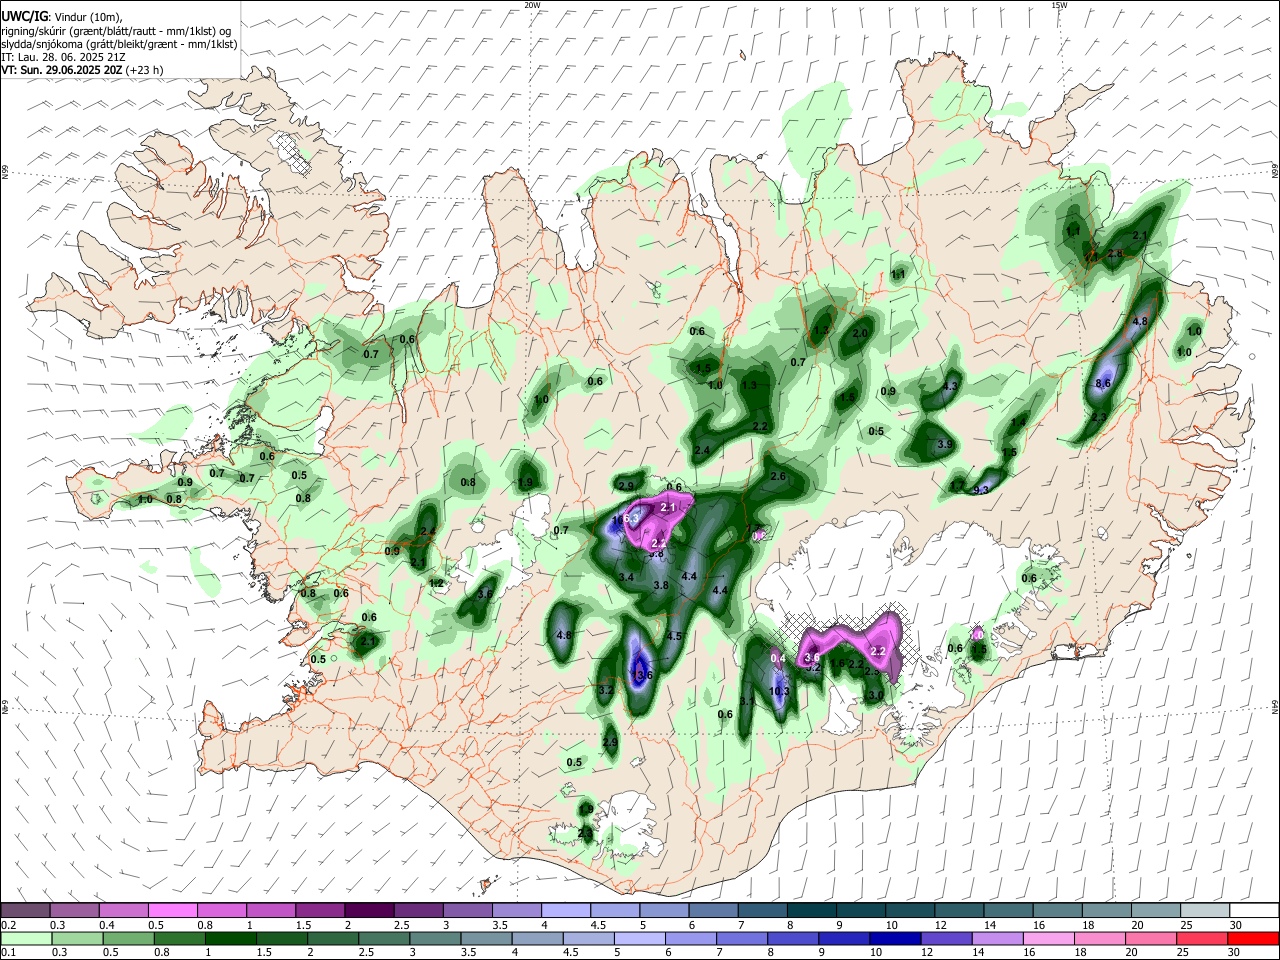Select the 3.0 value below pink snow area
This screenshot has height=960, width=1280.
click(875, 695)
